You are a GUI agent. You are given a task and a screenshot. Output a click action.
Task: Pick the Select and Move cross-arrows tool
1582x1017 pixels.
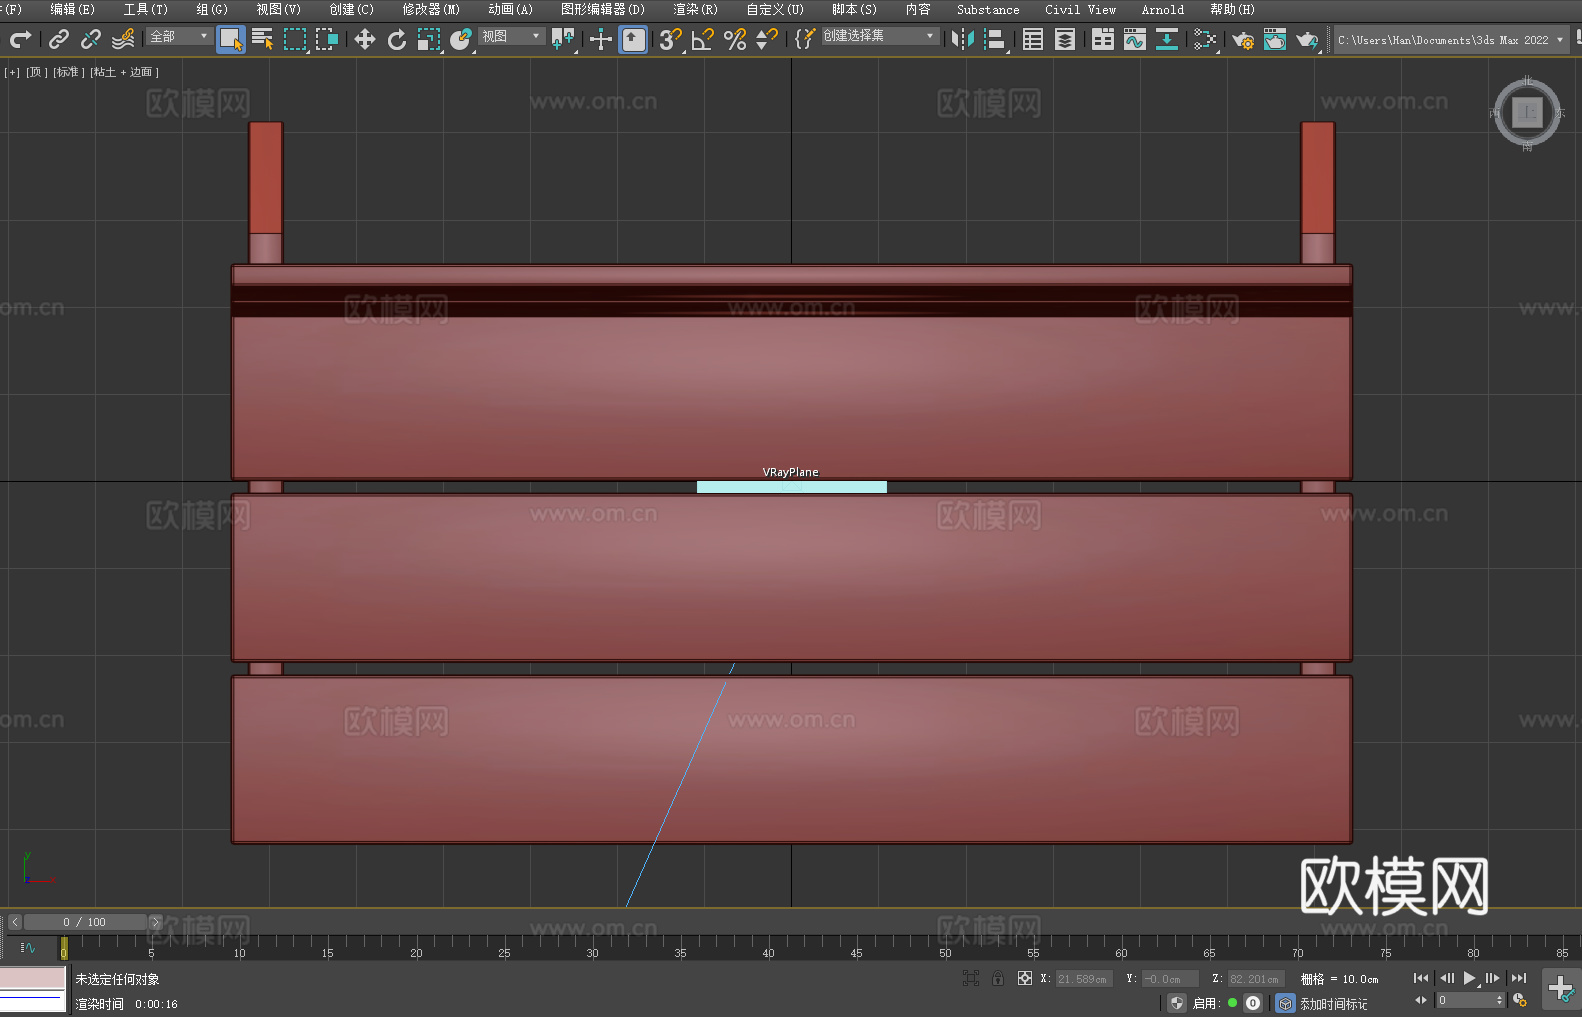[365, 39]
